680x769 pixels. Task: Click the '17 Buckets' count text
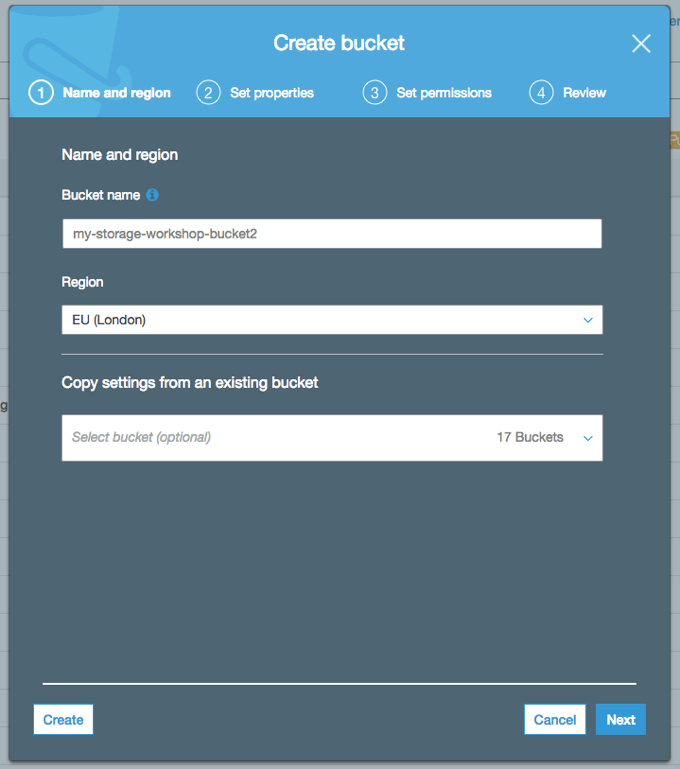click(530, 437)
